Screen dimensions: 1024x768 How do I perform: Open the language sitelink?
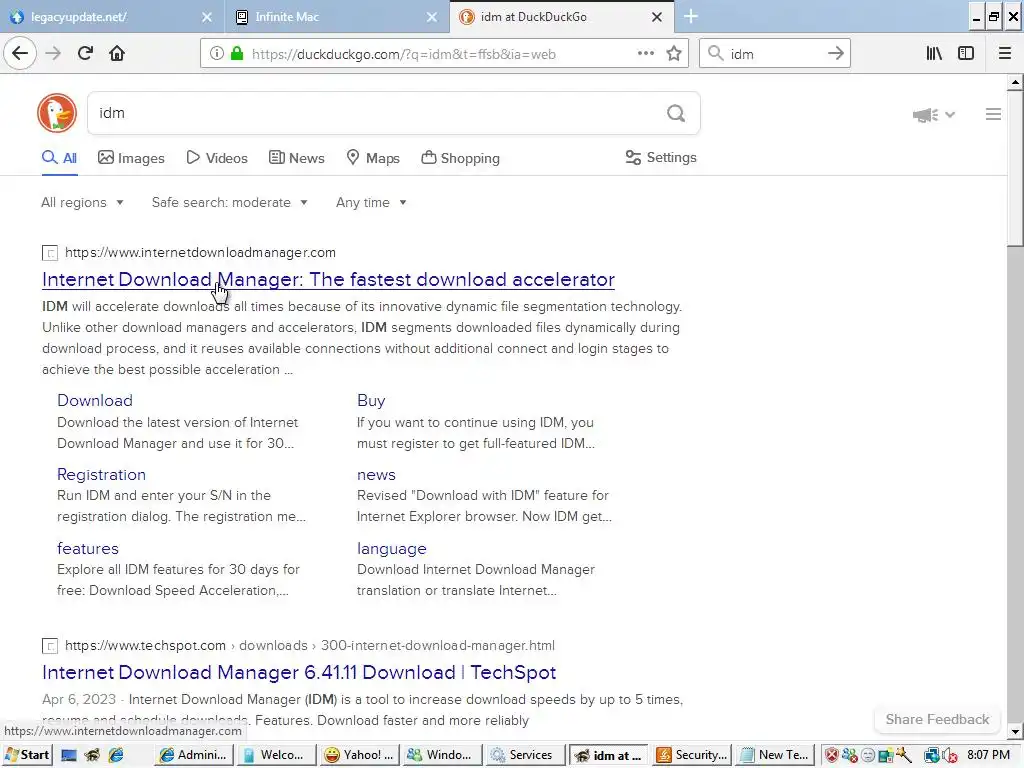(391, 549)
